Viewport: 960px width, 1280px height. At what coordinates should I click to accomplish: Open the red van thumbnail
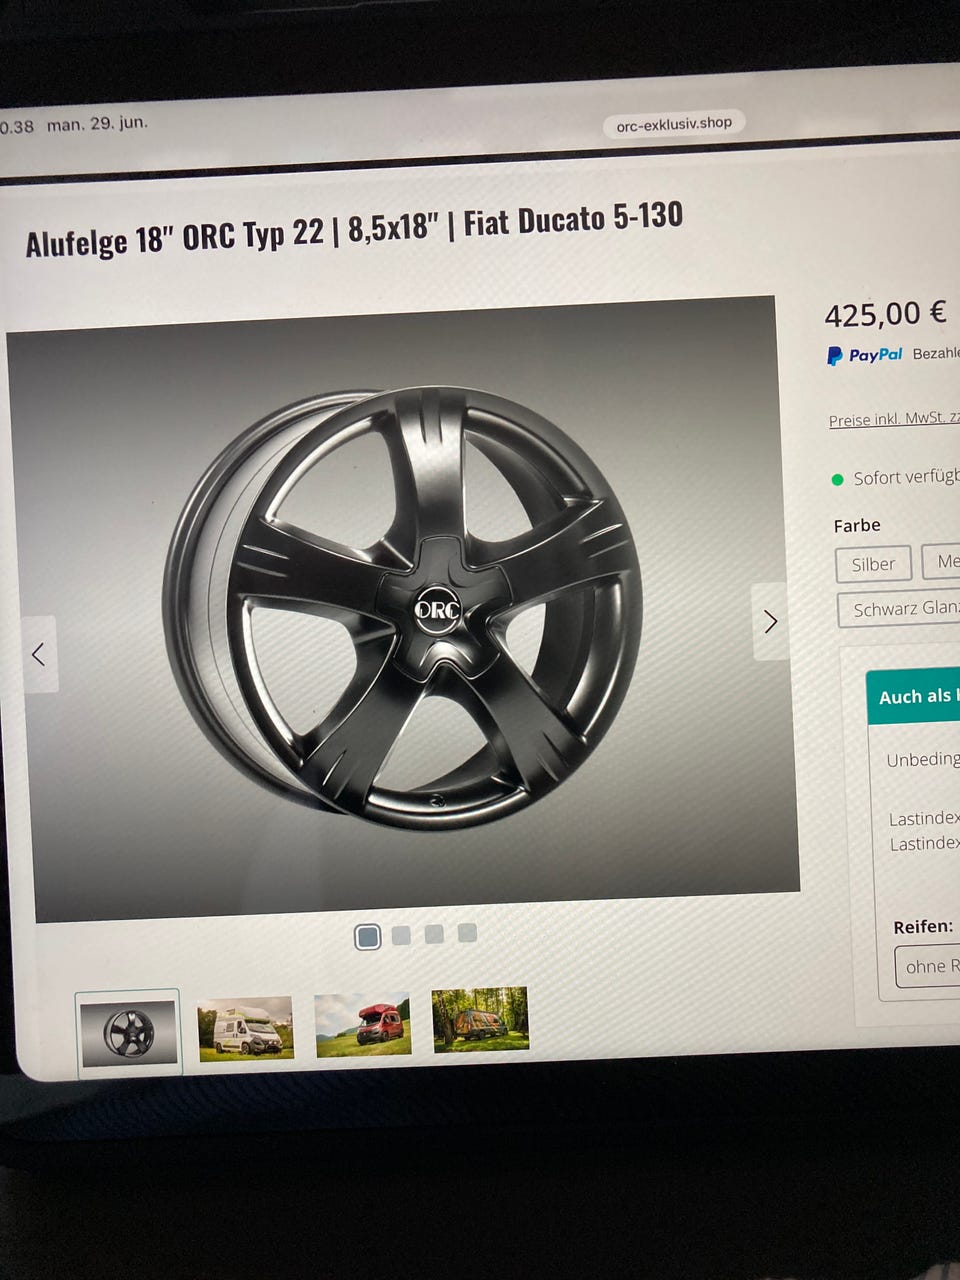coord(363,1024)
